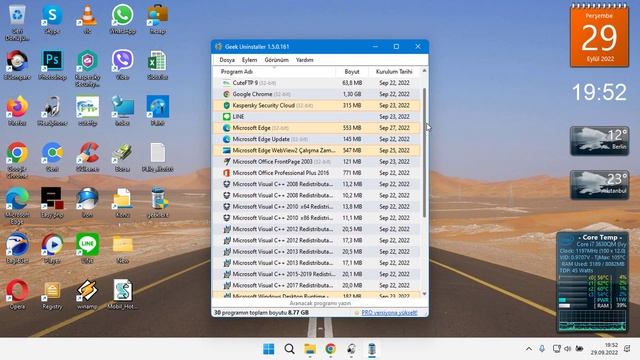Screen dimensions: 640x360
Task: Show hidden system tray icons chevron
Action: click(x=529, y=349)
